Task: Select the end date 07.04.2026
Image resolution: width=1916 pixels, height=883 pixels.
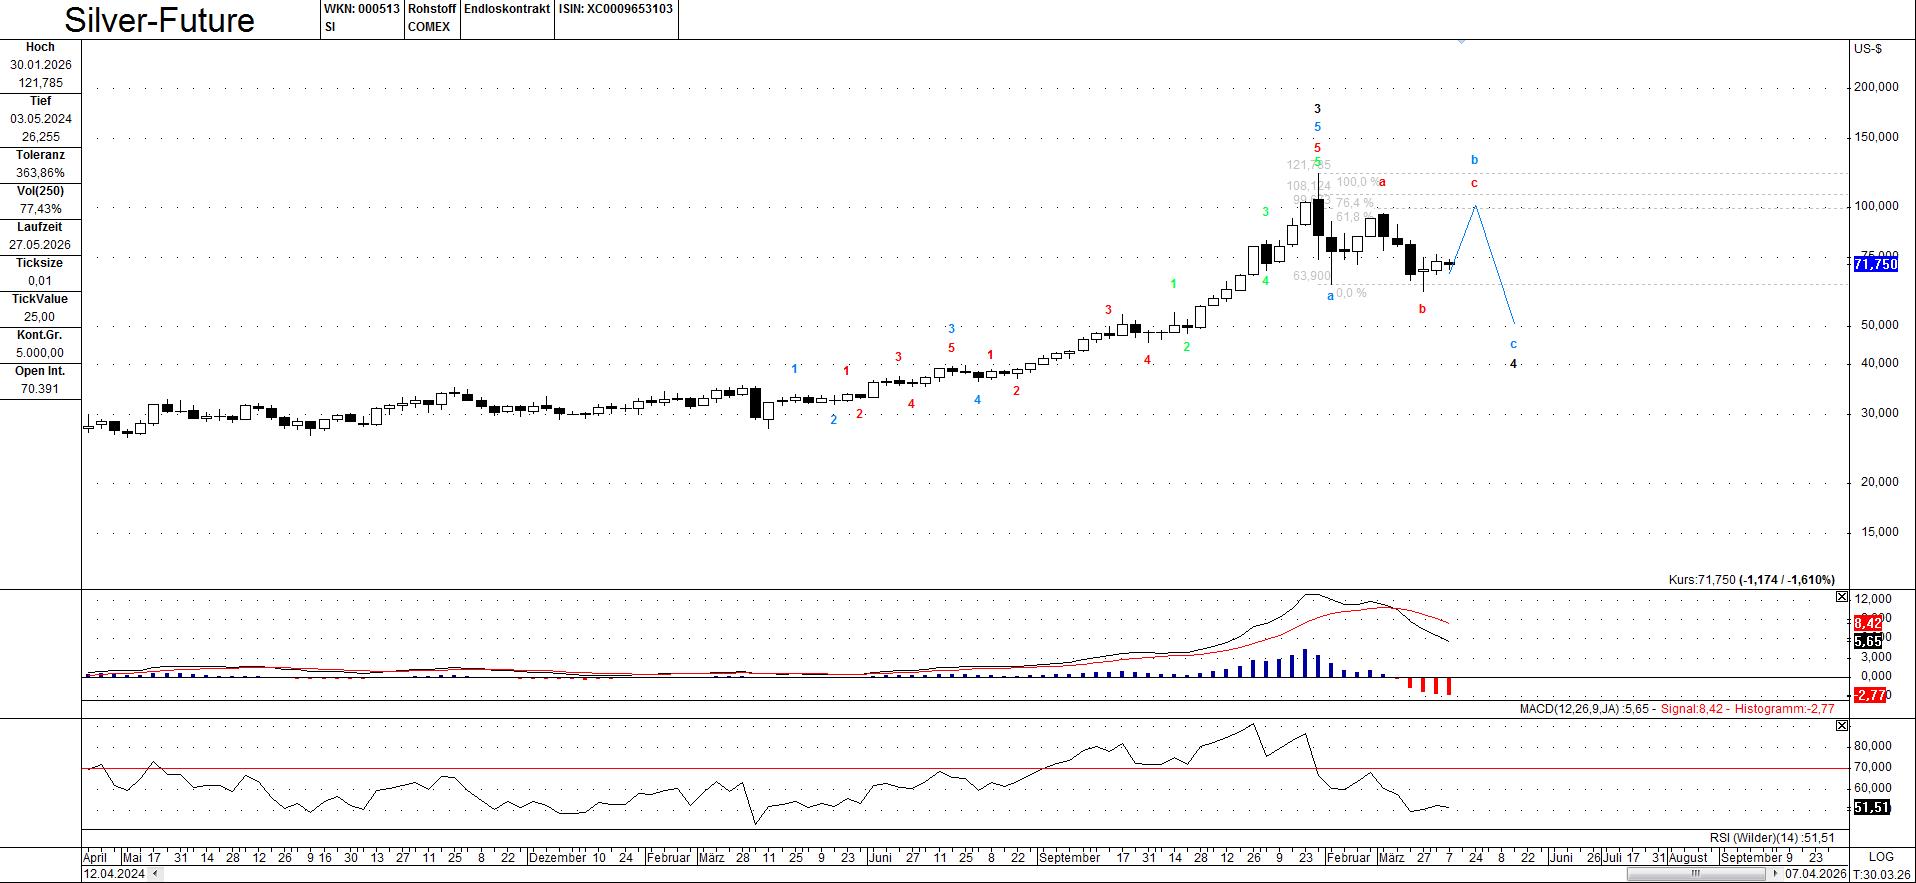Action: coord(1814,873)
